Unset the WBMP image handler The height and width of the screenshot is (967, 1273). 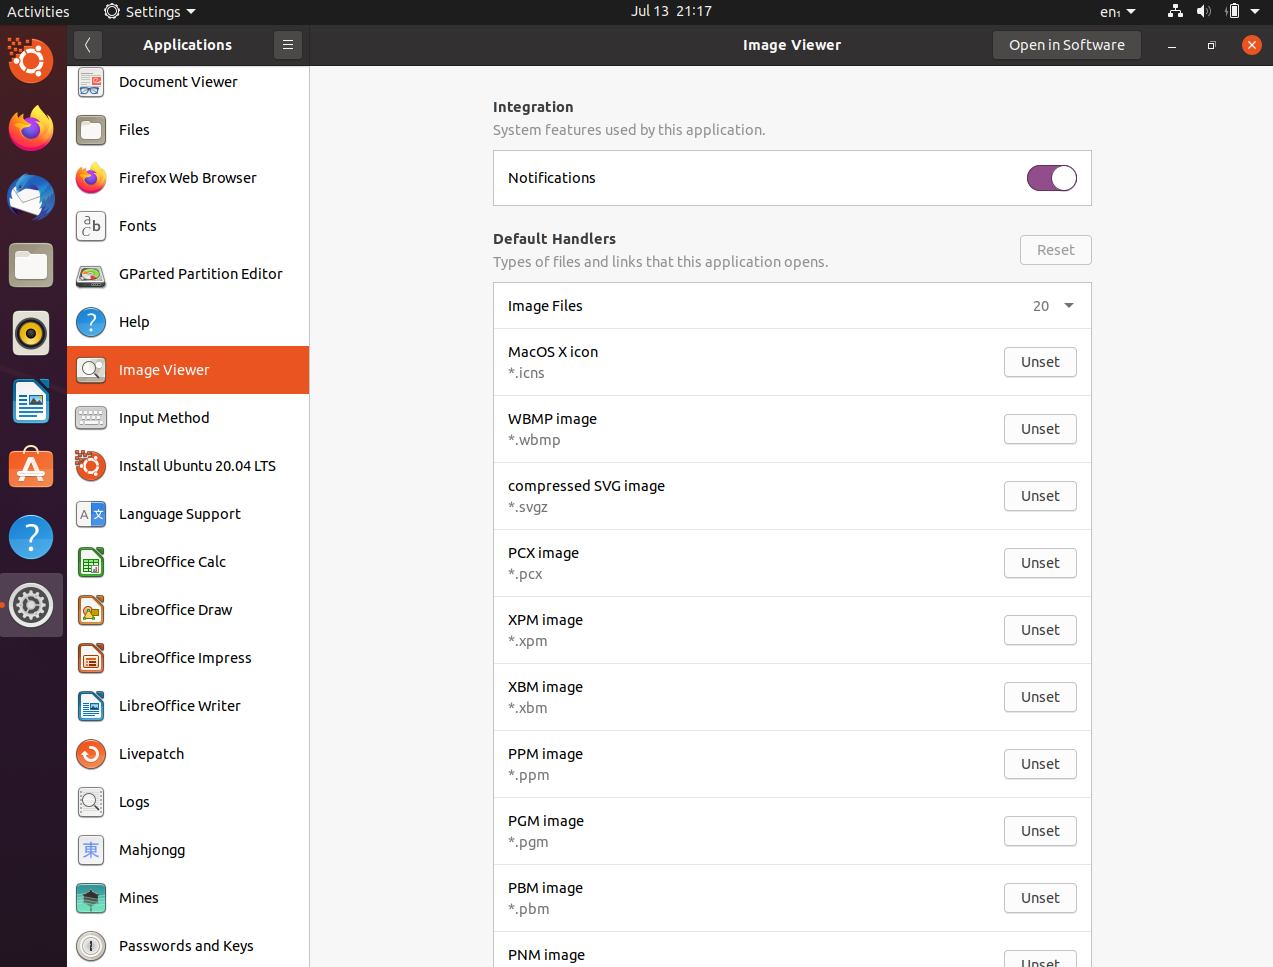pos(1040,429)
